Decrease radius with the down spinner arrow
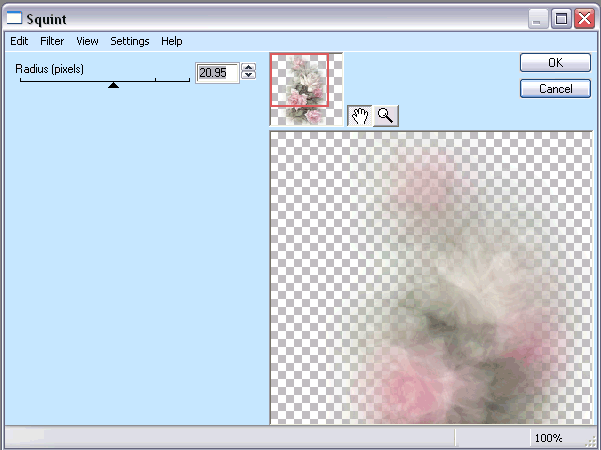 (x=249, y=75)
